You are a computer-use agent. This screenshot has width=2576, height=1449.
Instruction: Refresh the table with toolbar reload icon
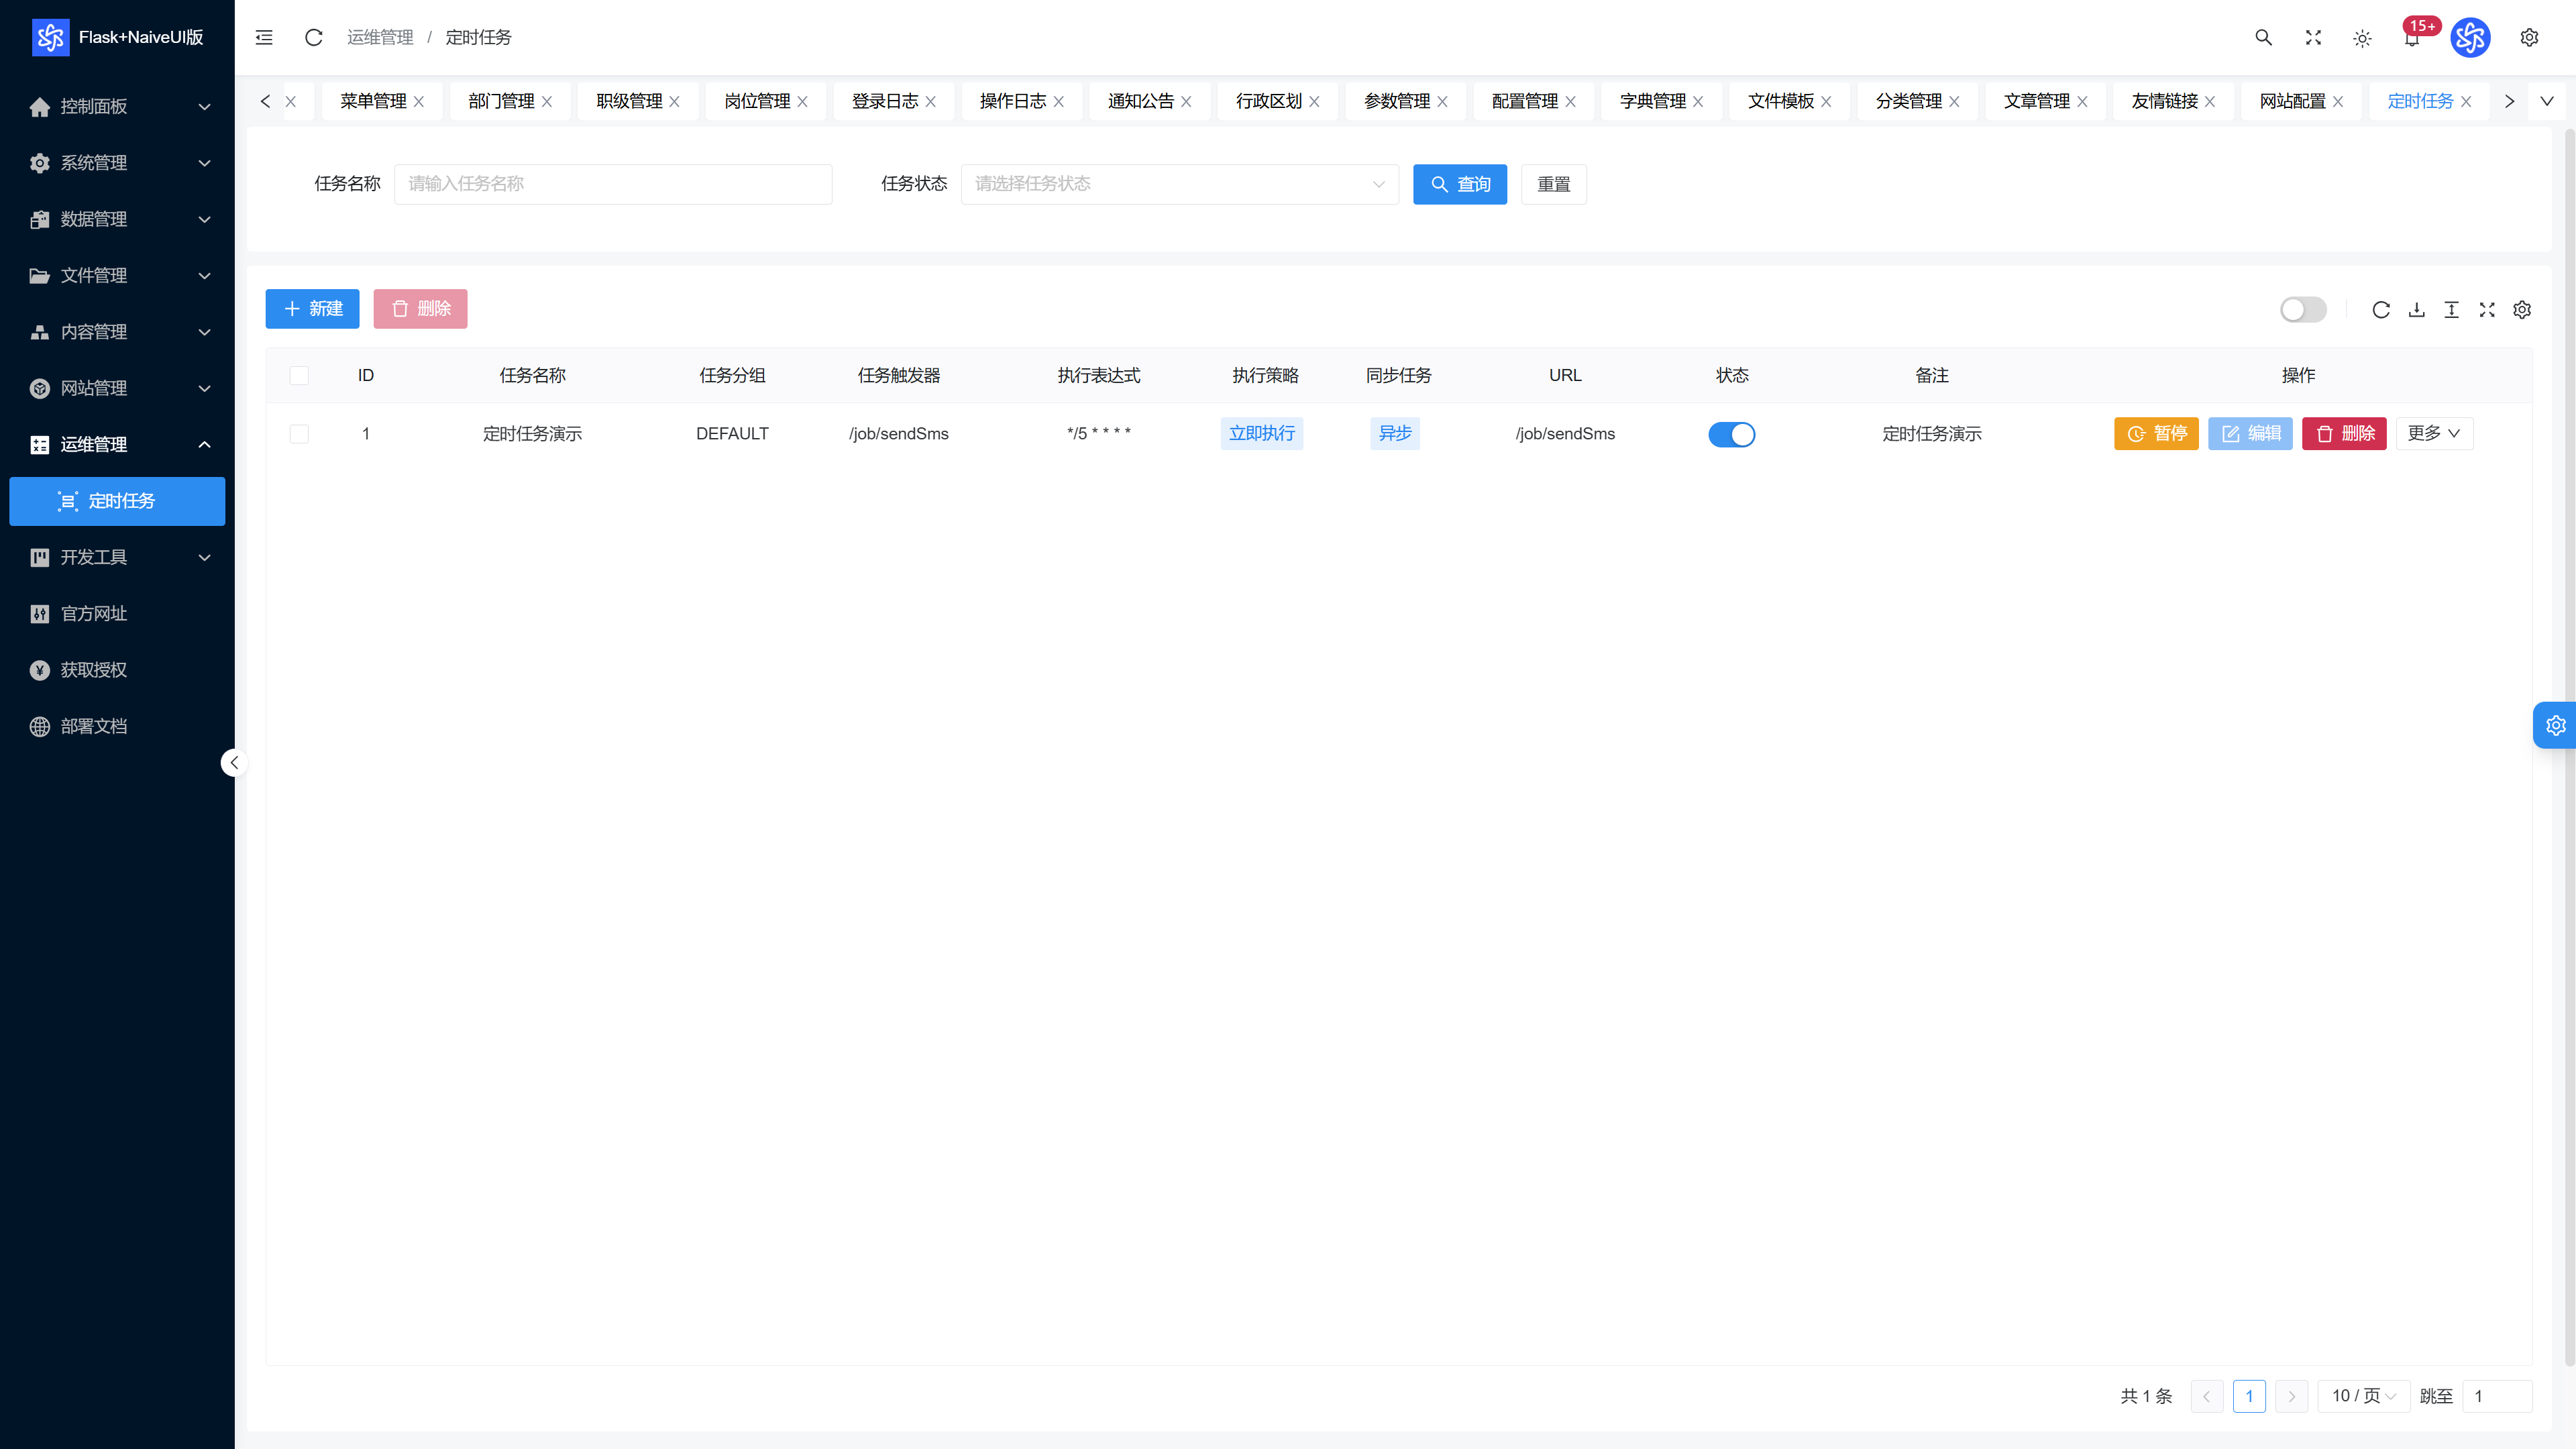point(2381,310)
